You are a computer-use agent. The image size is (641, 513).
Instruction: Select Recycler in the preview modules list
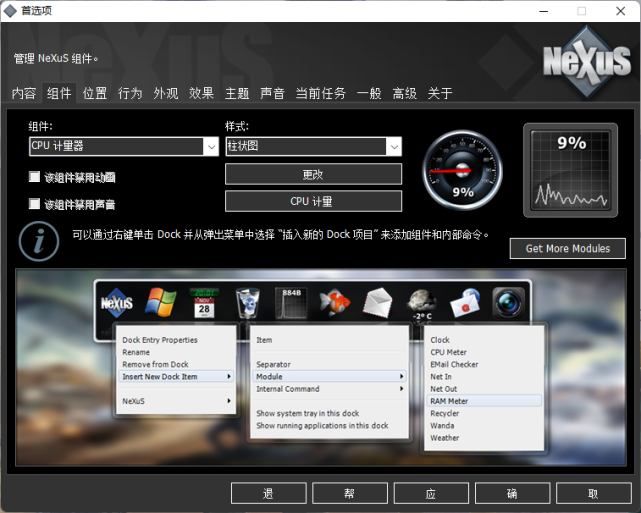pos(484,413)
